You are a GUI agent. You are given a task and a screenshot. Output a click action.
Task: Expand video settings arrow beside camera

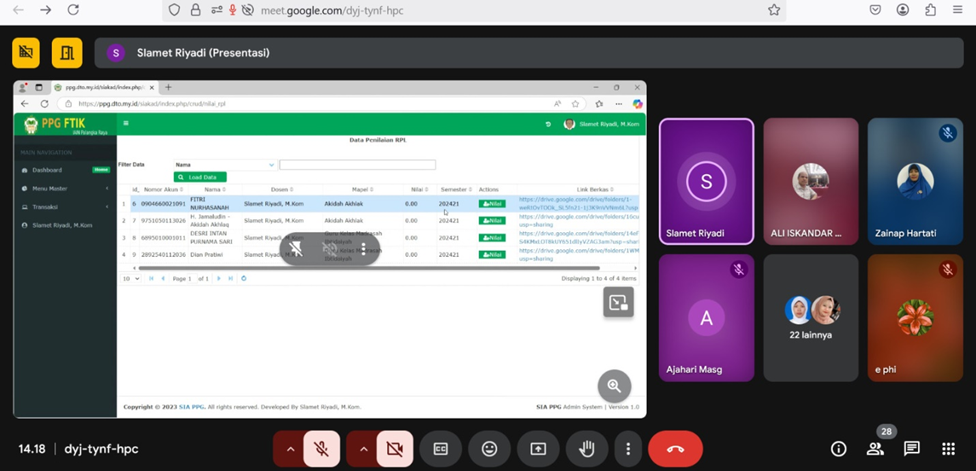point(363,449)
